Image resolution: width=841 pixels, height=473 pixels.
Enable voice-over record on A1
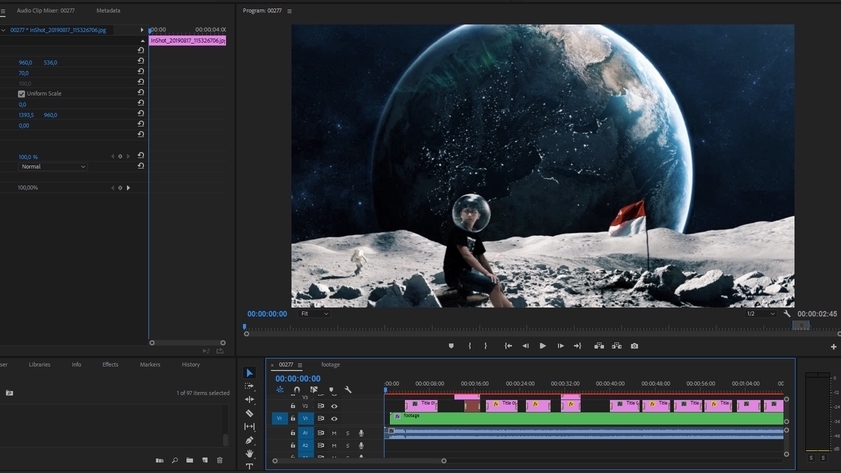[x=361, y=433]
